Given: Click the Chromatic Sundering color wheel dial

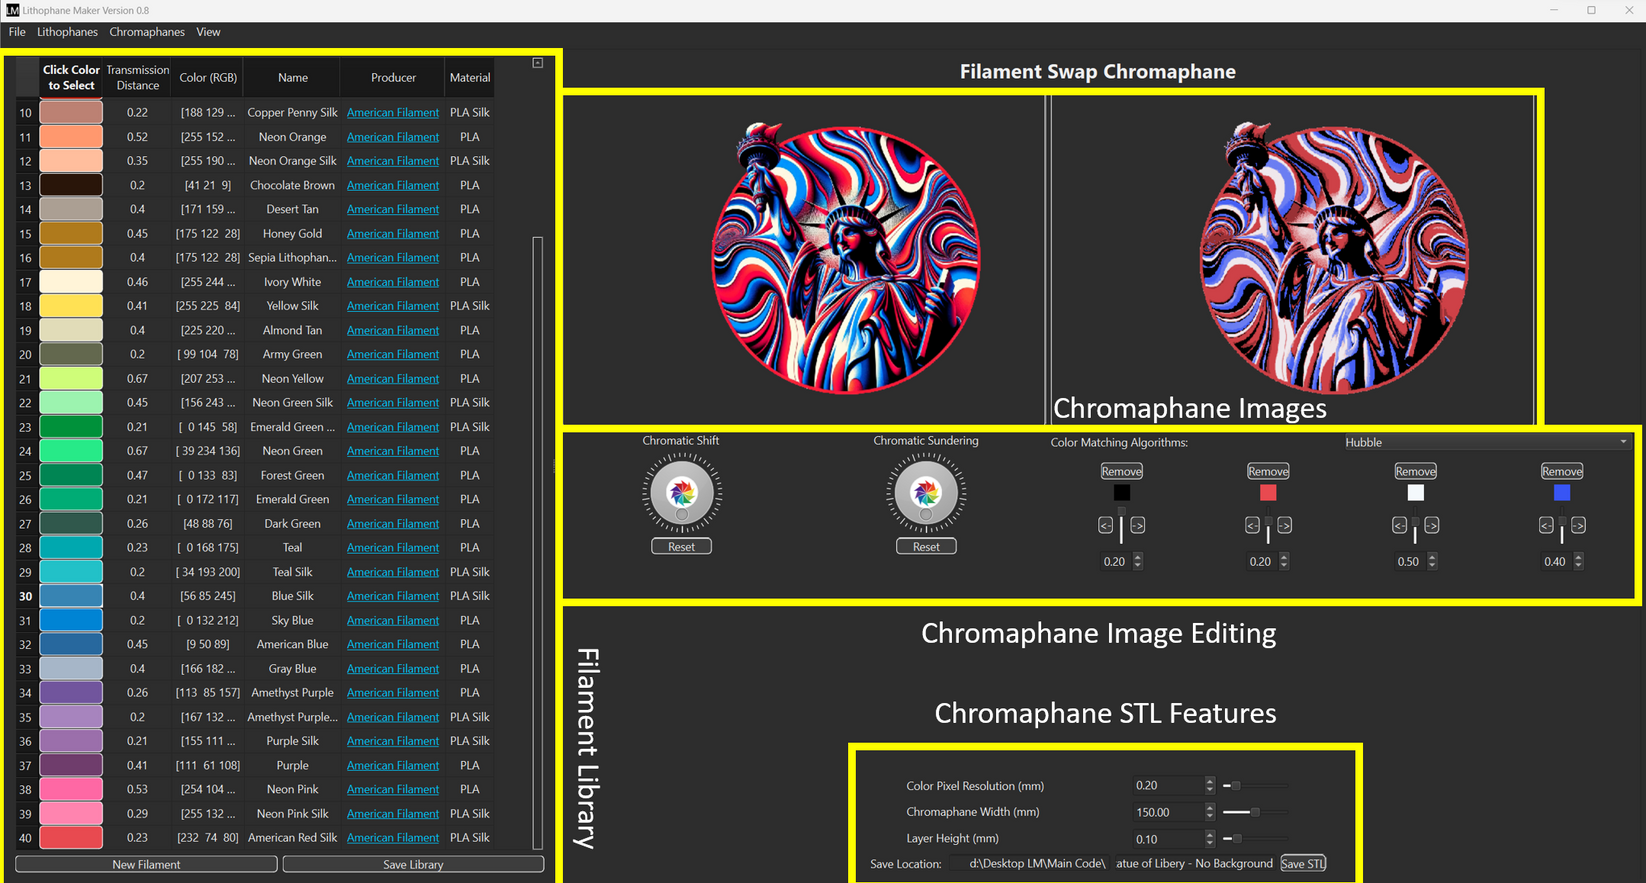Looking at the screenshot, I should pyautogui.click(x=926, y=493).
